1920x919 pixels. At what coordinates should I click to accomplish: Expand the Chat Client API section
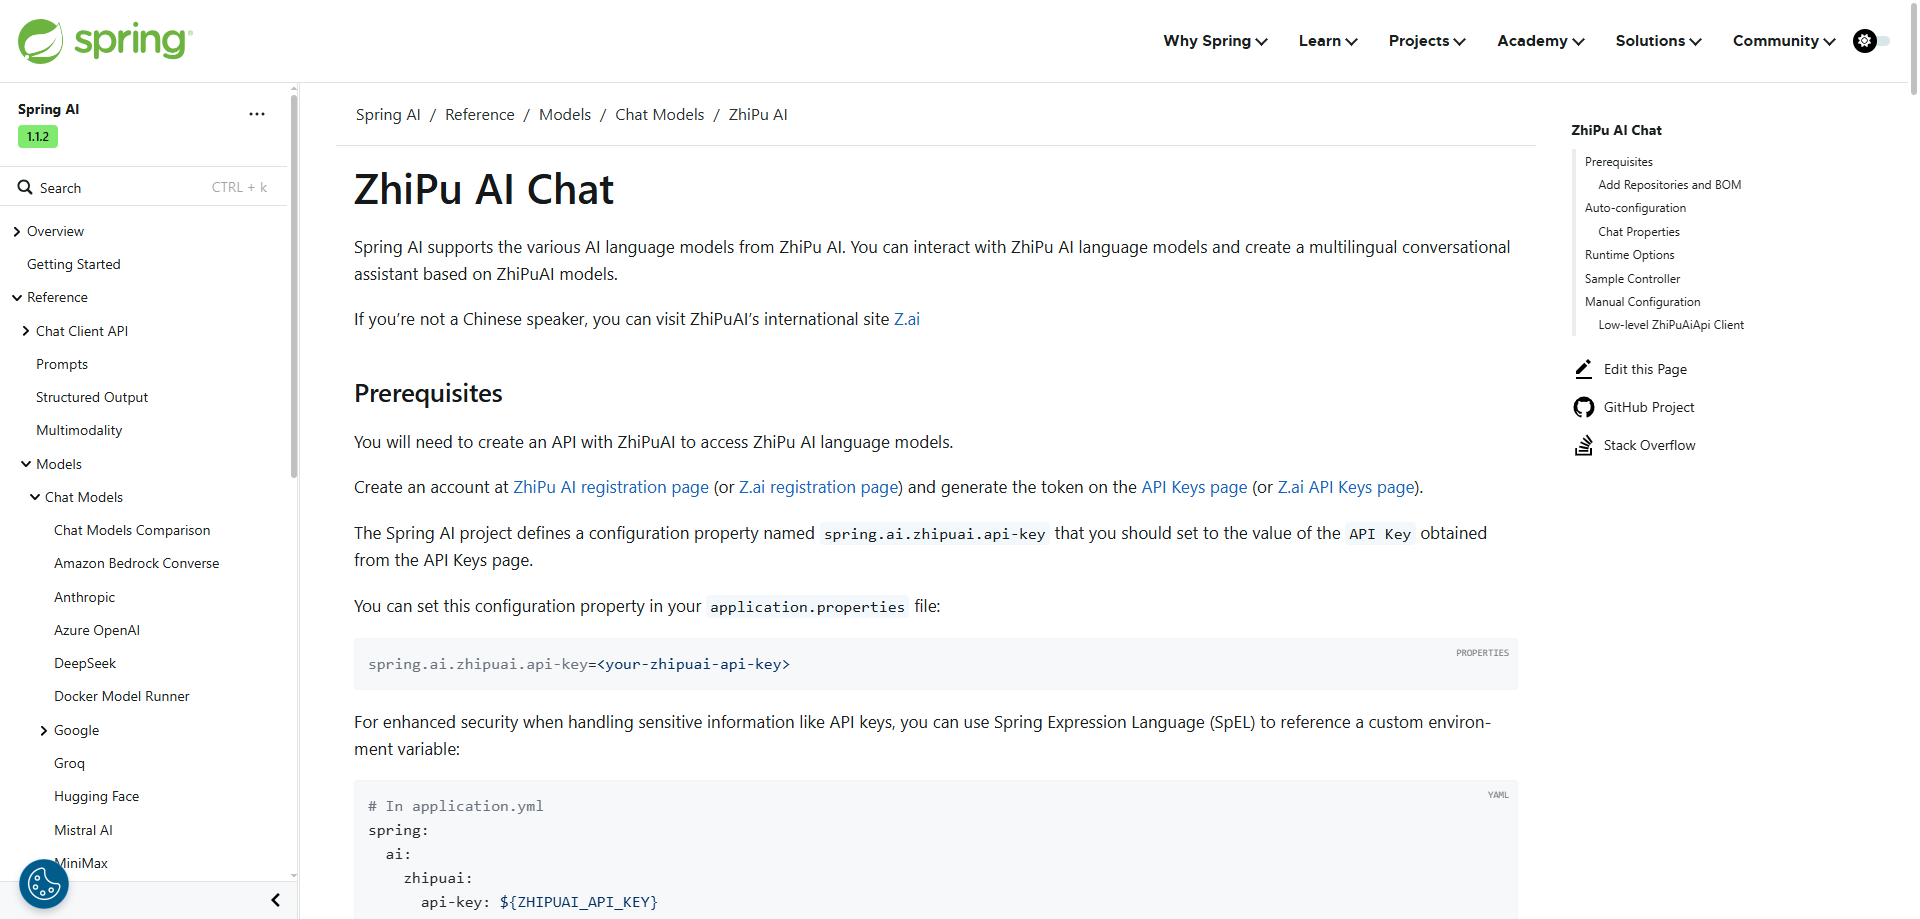click(x=26, y=331)
